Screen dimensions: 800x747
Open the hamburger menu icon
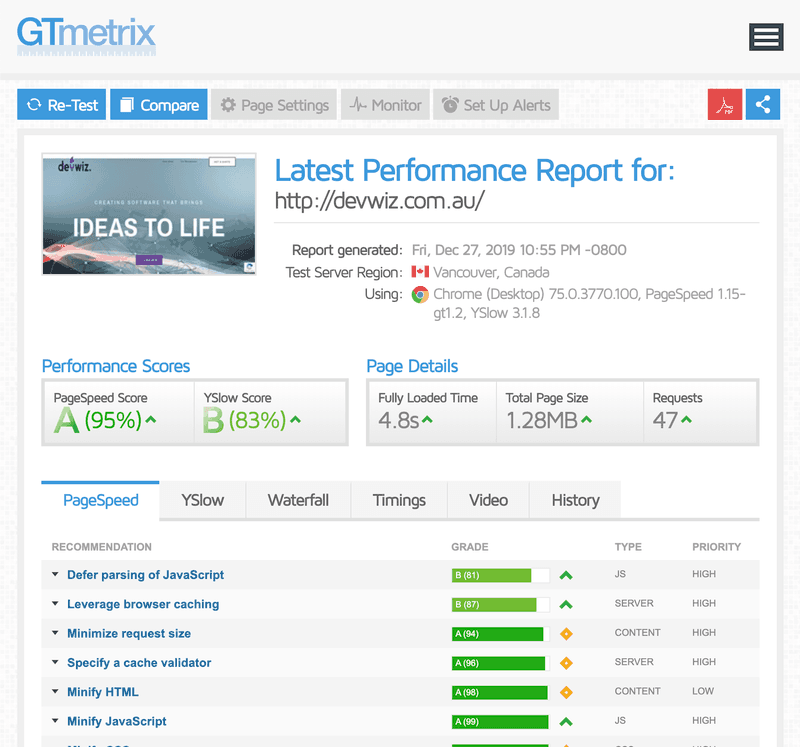click(766, 37)
